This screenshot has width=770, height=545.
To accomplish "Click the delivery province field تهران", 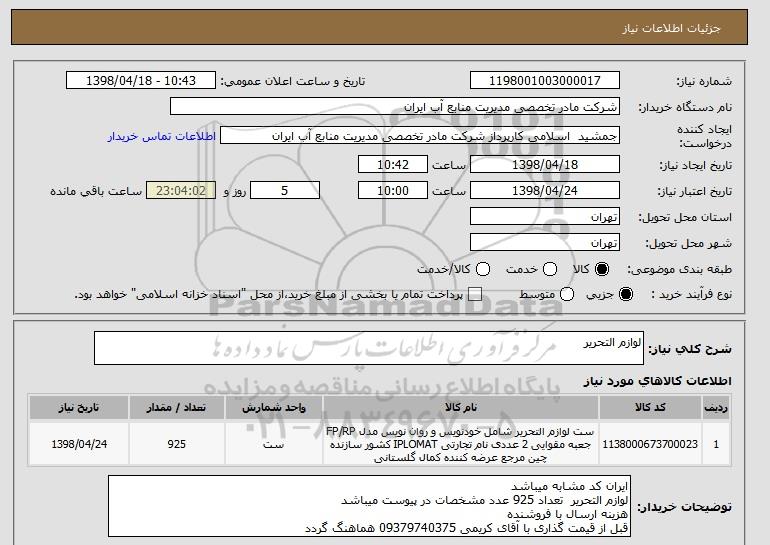I will (x=545, y=216).
